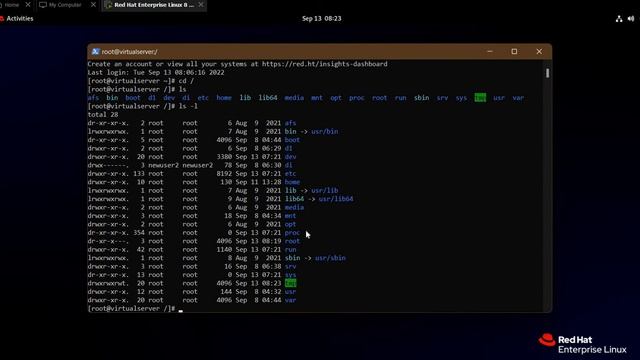Image resolution: width=640 pixels, height=360 pixels.
Task: Click the 'usr/sbin' symlink target
Action: pyautogui.click(x=330, y=258)
